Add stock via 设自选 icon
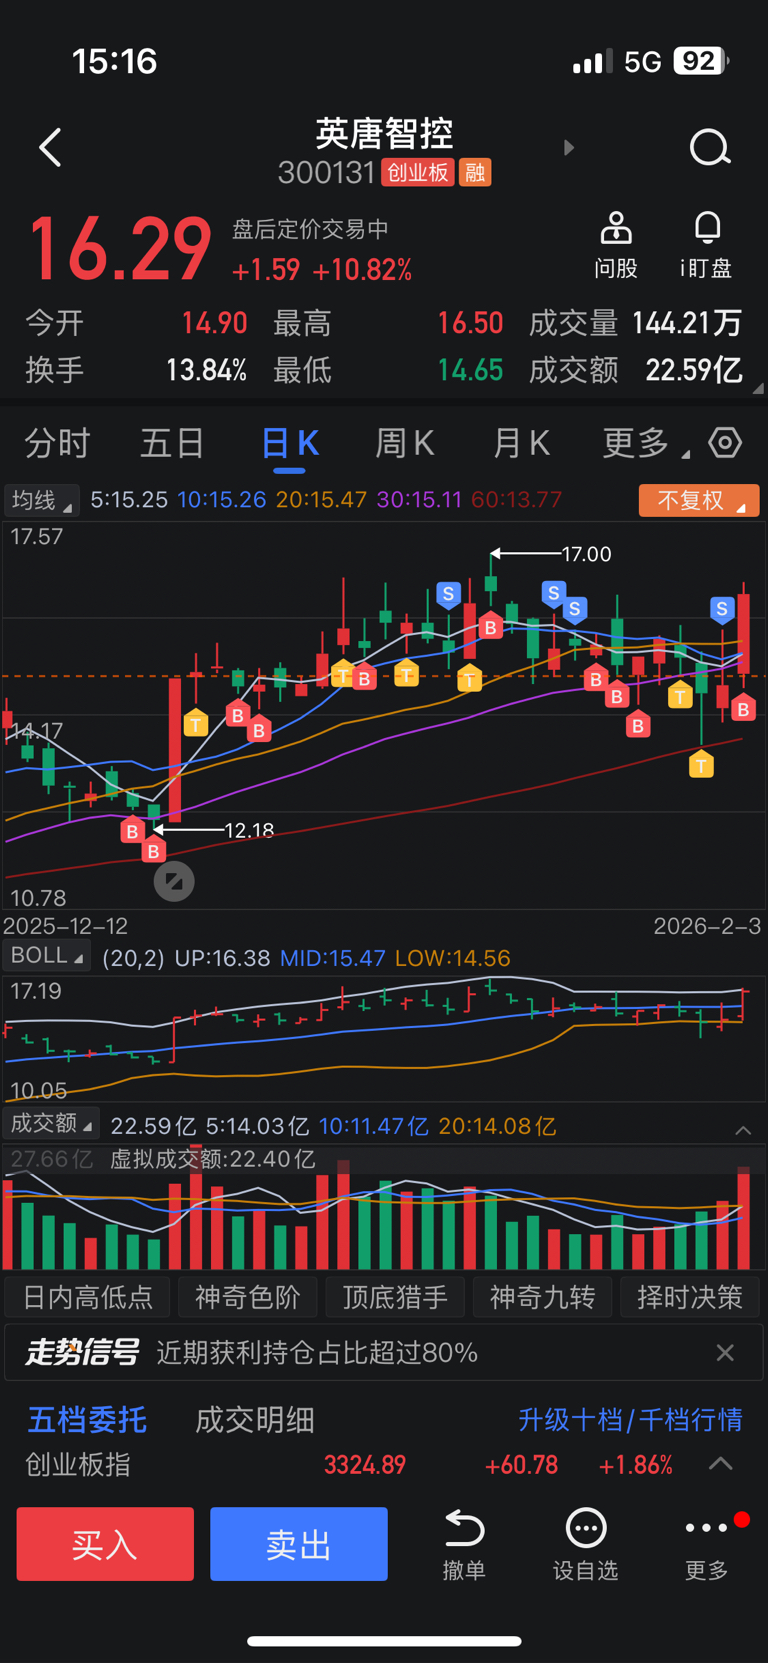The height and width of the screenshot is (1663, 768). point(586,1545)
